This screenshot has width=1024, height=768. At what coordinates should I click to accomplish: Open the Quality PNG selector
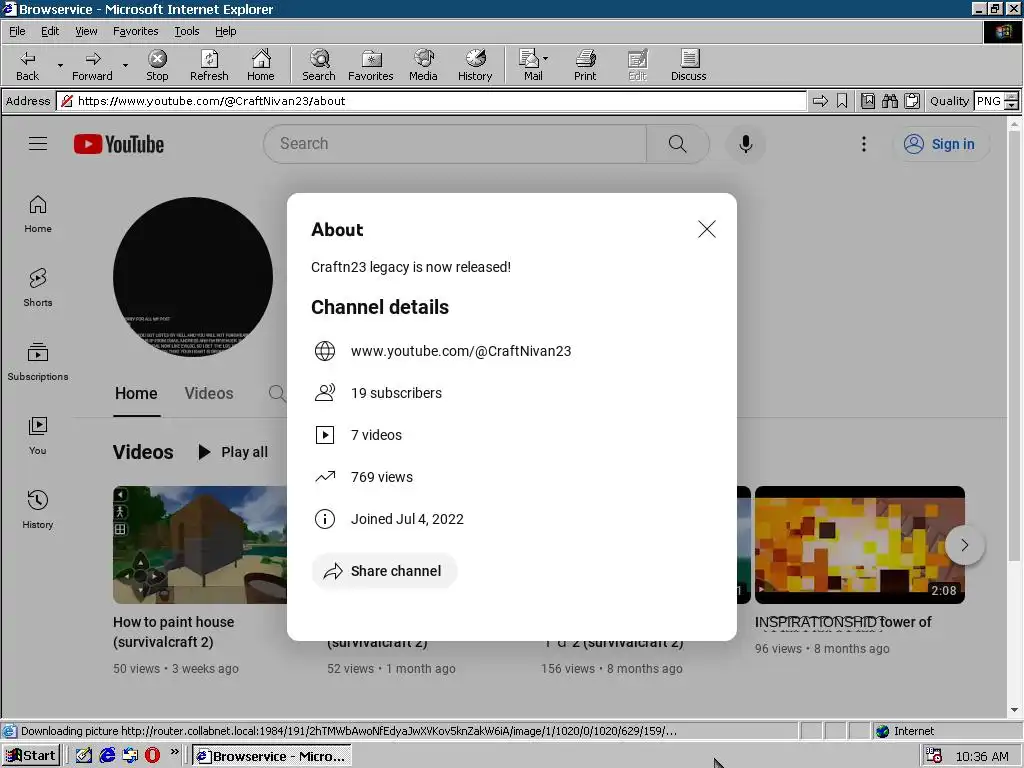coord(995,101)
